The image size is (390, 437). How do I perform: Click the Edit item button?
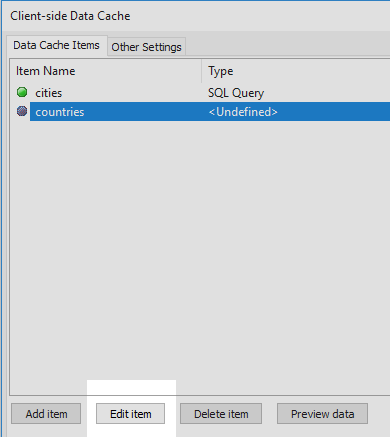(131, 414)
